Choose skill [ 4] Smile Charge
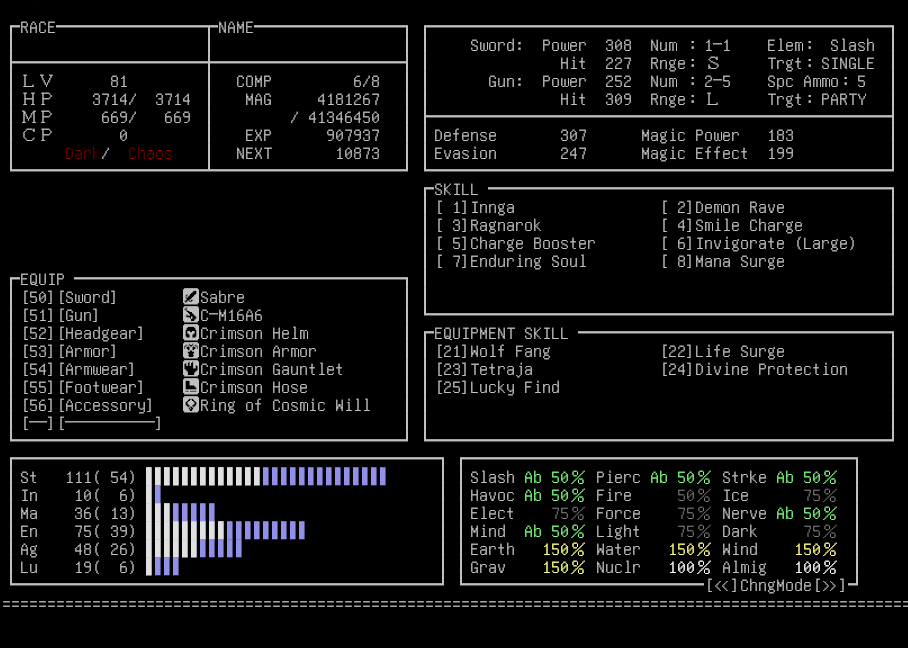This screenshot has height=648, width=908. 732,225
